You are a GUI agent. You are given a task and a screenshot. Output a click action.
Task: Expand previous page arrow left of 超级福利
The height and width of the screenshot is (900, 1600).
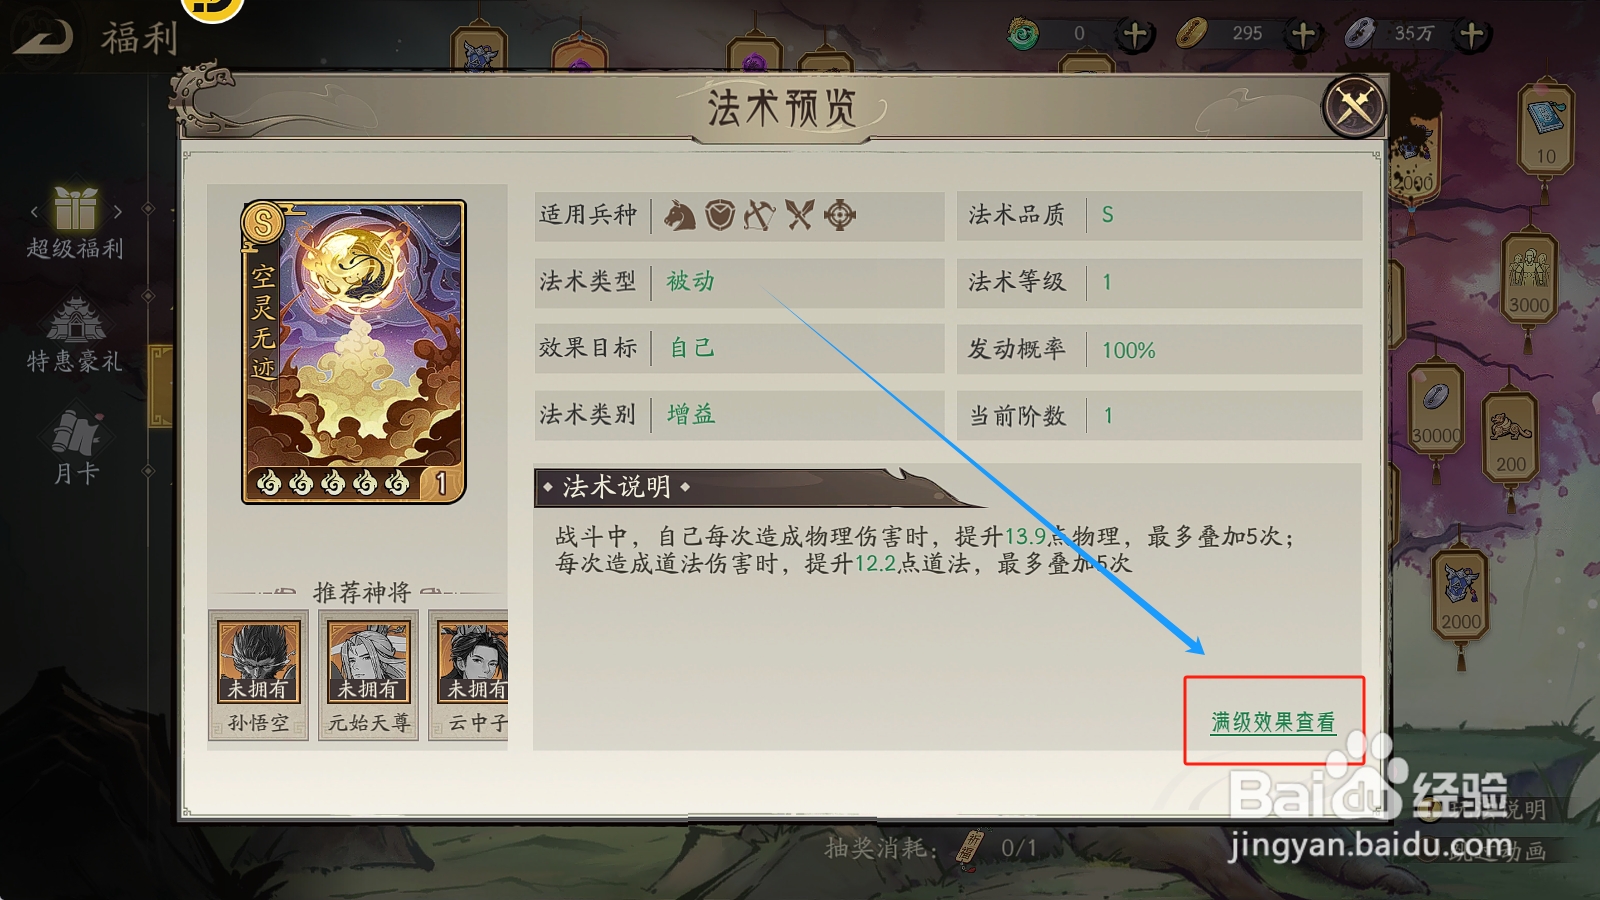click(34, 211)
